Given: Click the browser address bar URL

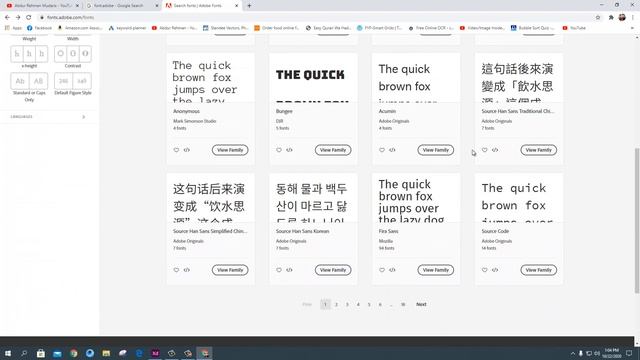Looking at the screenshot, I should coord(70,18).
